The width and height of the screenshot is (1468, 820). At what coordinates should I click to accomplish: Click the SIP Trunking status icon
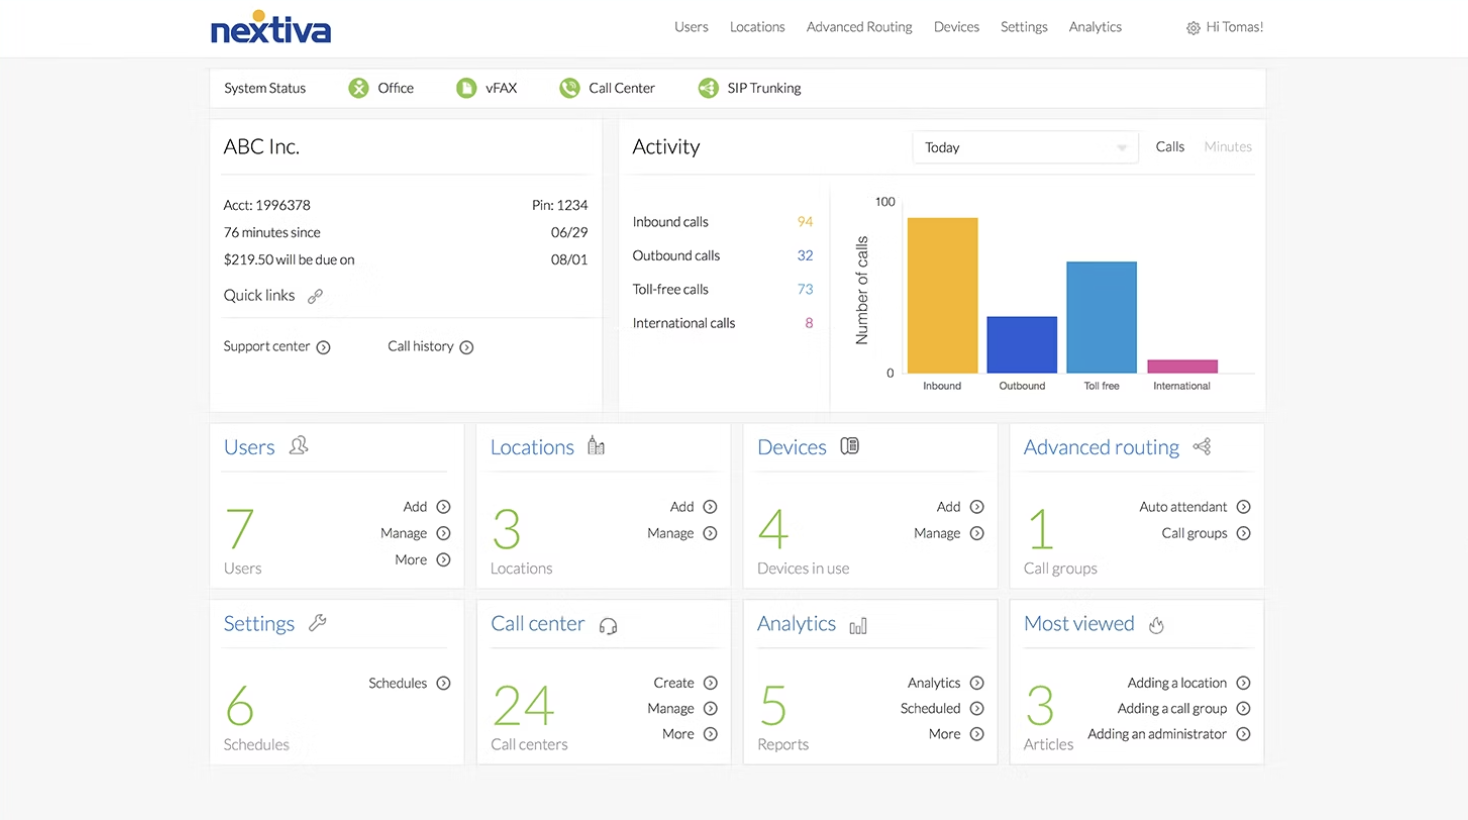pos(708,88)
